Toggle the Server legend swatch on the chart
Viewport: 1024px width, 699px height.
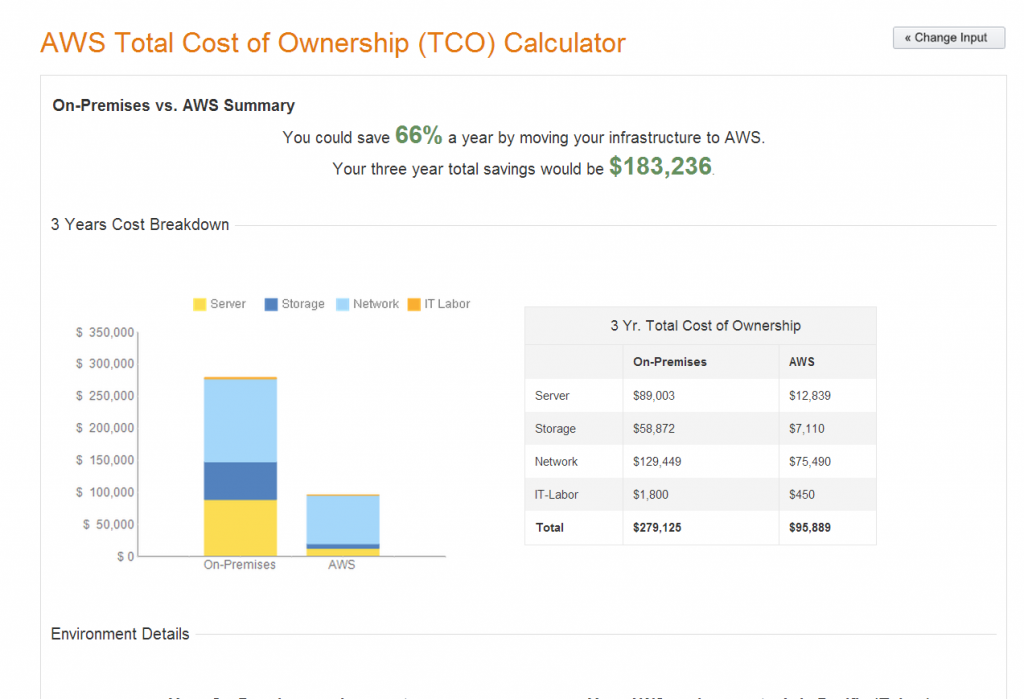click(201, 303)
